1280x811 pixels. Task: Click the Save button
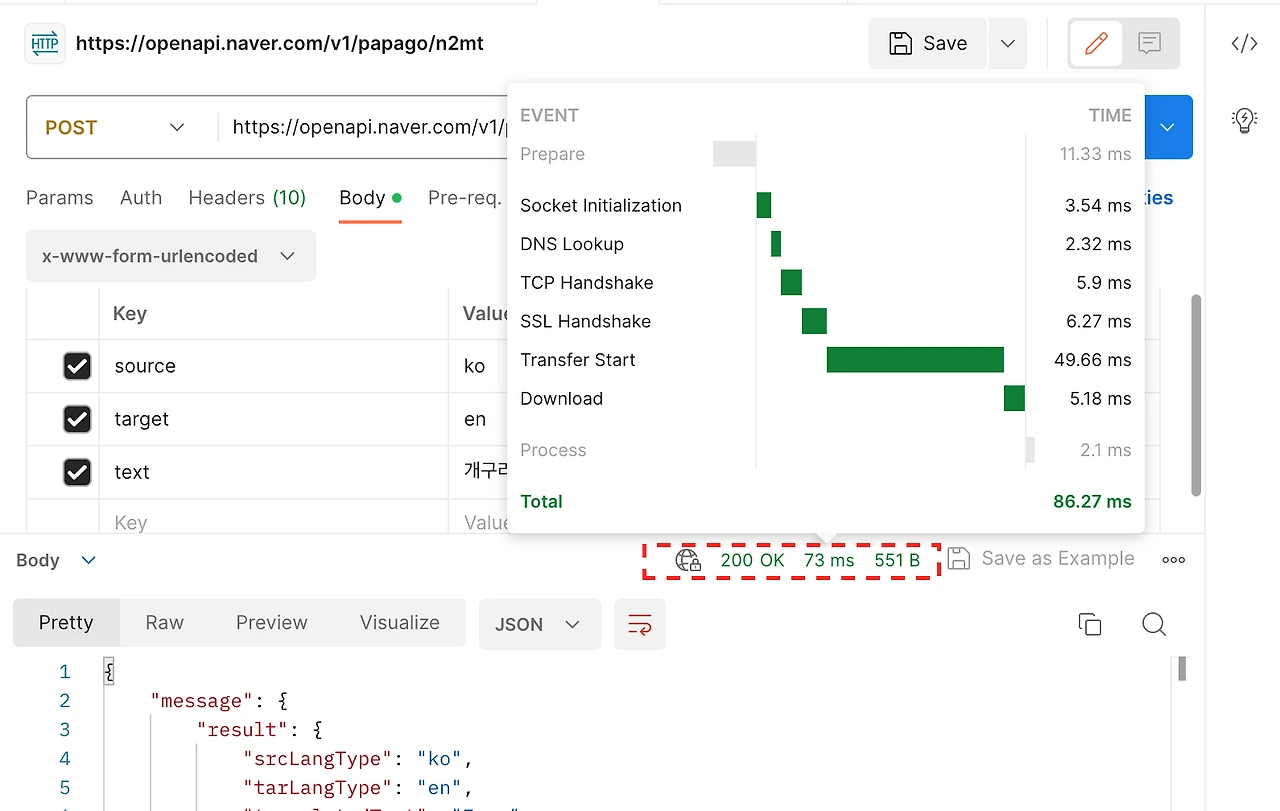coord(928,44)
